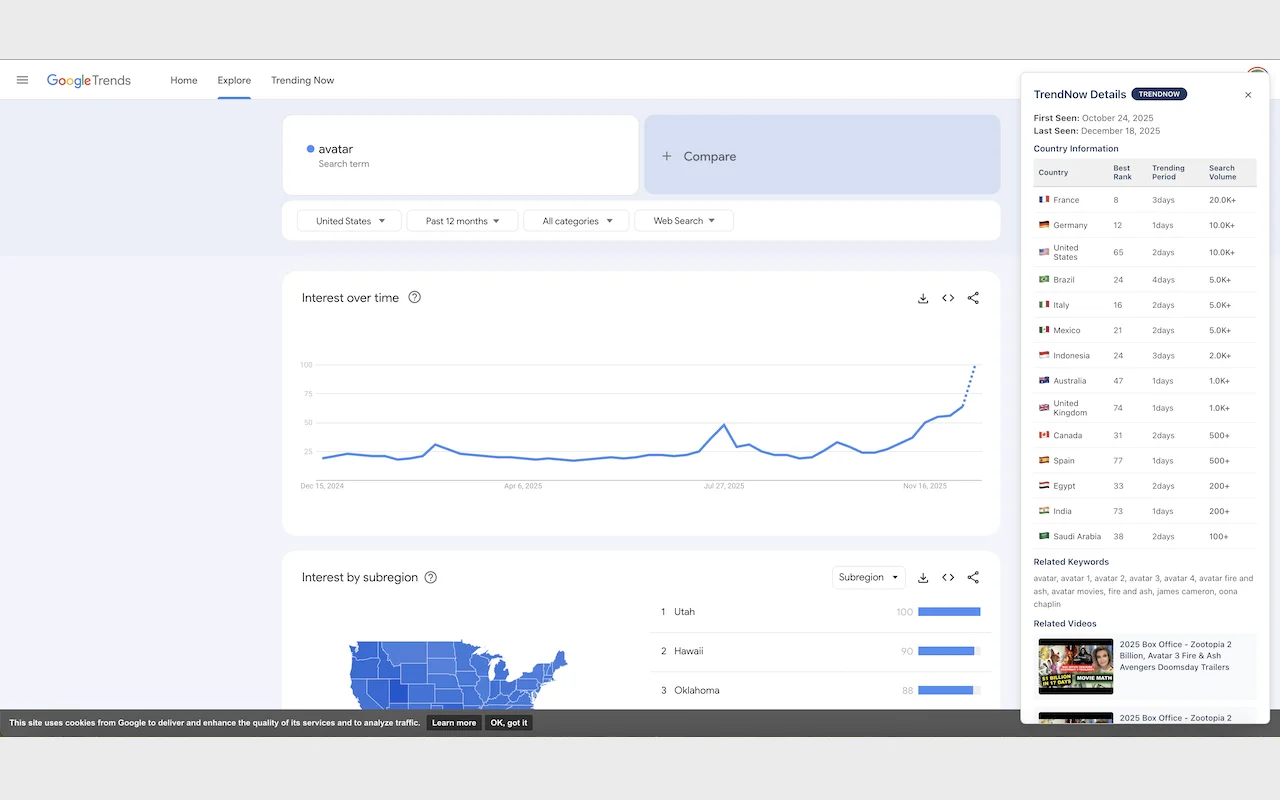Open the help tooltip for Interest over time
This screenshot has height=800, width=1280.
(414, 296)
